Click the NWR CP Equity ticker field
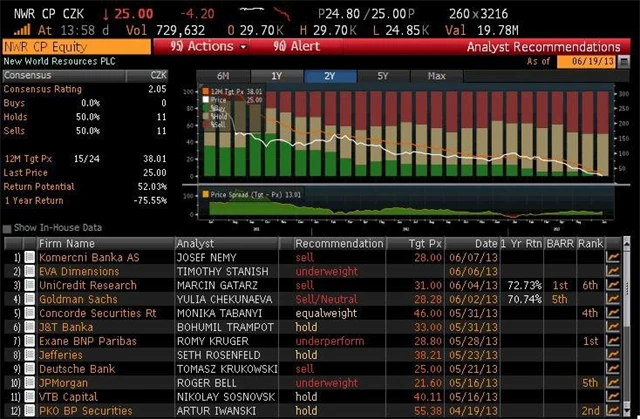Image resolution: width=640 pixels, height=419 pixels. click(x=76, y=46)
